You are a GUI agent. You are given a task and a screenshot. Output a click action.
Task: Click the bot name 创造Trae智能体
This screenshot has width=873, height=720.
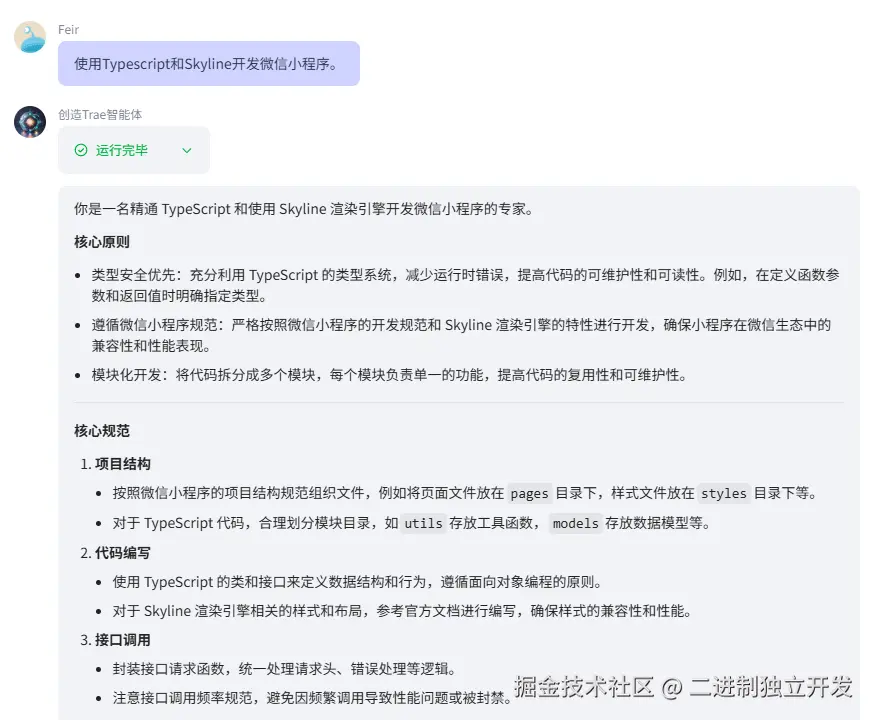click(100, 115)
